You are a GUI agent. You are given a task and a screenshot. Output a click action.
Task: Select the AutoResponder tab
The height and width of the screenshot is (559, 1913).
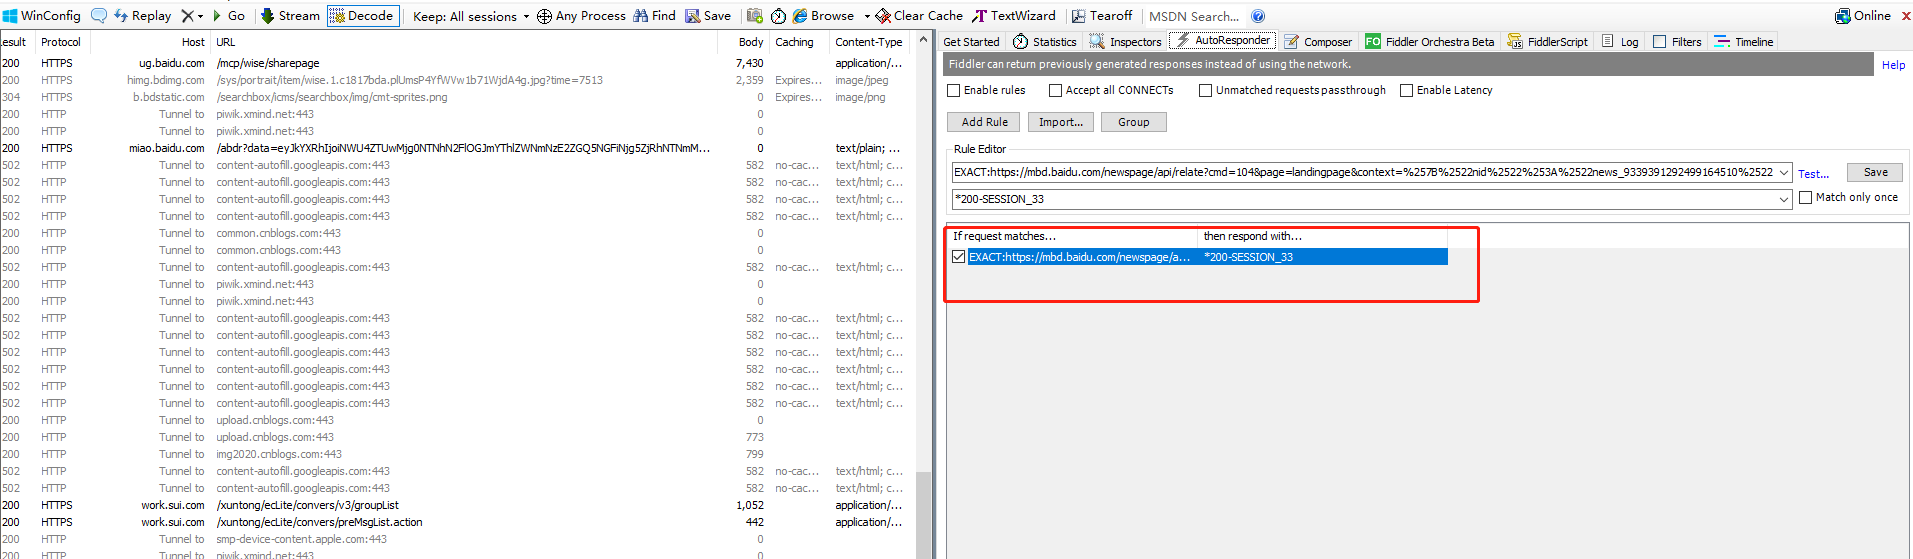point(1222,41)
